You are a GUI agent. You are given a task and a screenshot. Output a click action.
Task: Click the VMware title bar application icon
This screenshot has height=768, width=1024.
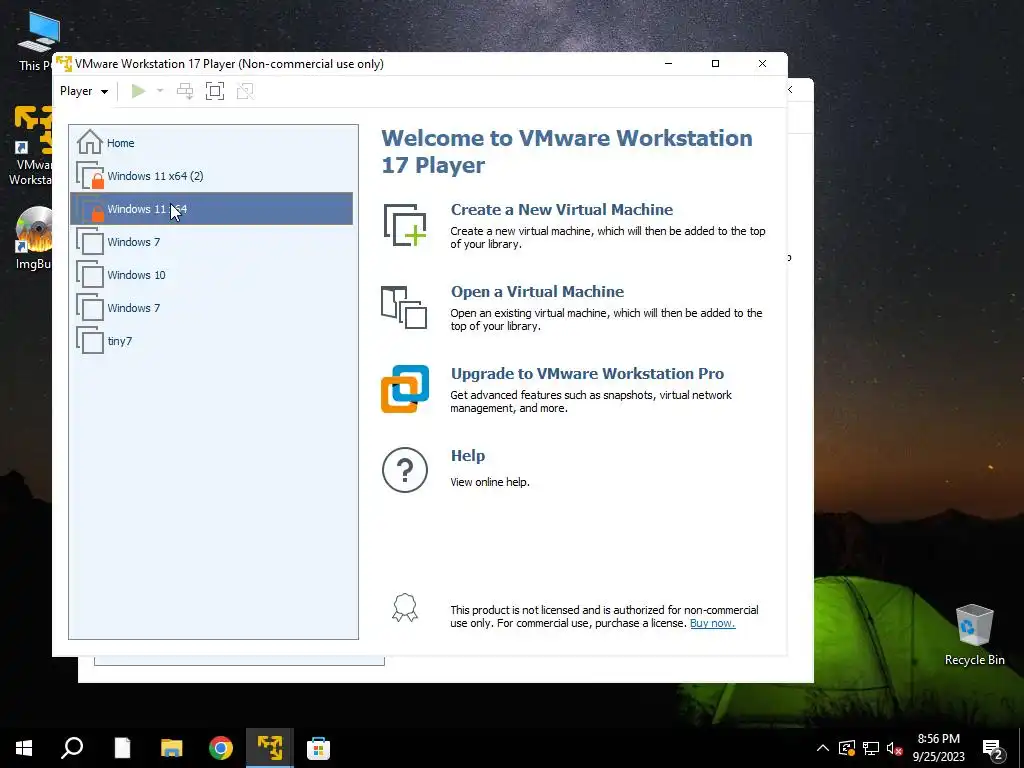click(x=64, y=64)
